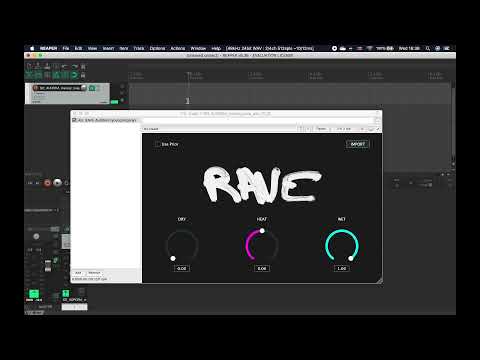Open the Item menu
The image size is (480, 360).
coord(124,48)
